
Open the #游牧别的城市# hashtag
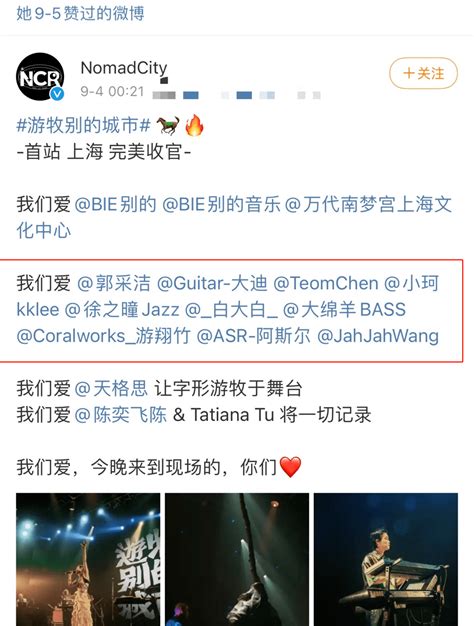pos(83,125)
